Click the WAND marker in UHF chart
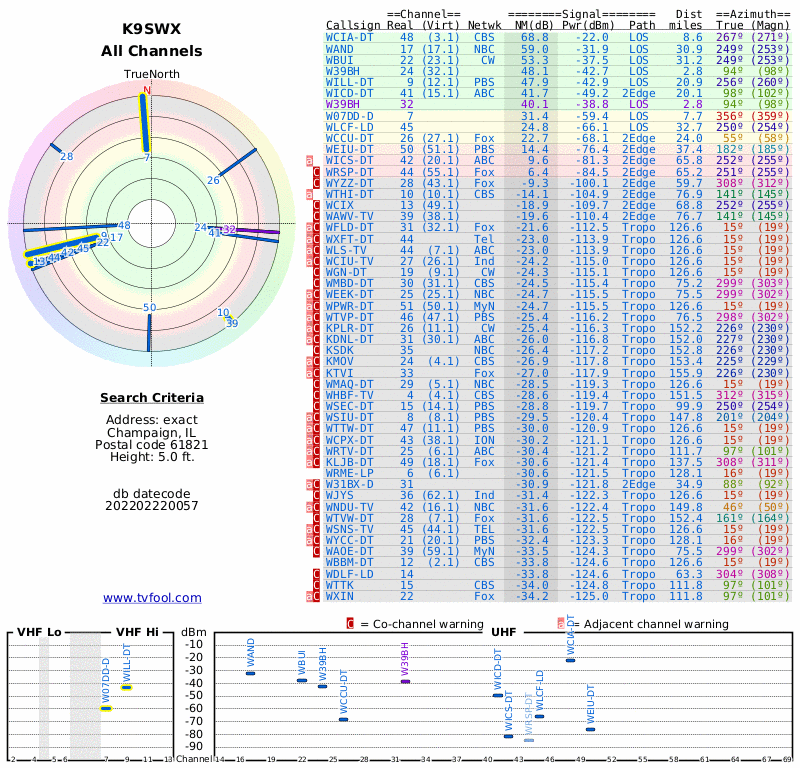 tap(251, 674)
